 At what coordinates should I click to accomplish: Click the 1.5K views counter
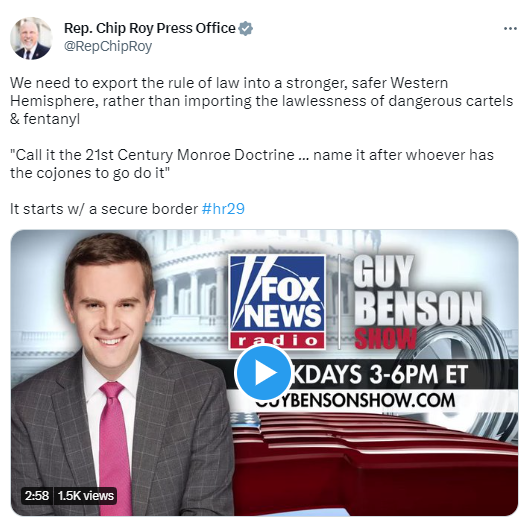[x=86, y=496]
